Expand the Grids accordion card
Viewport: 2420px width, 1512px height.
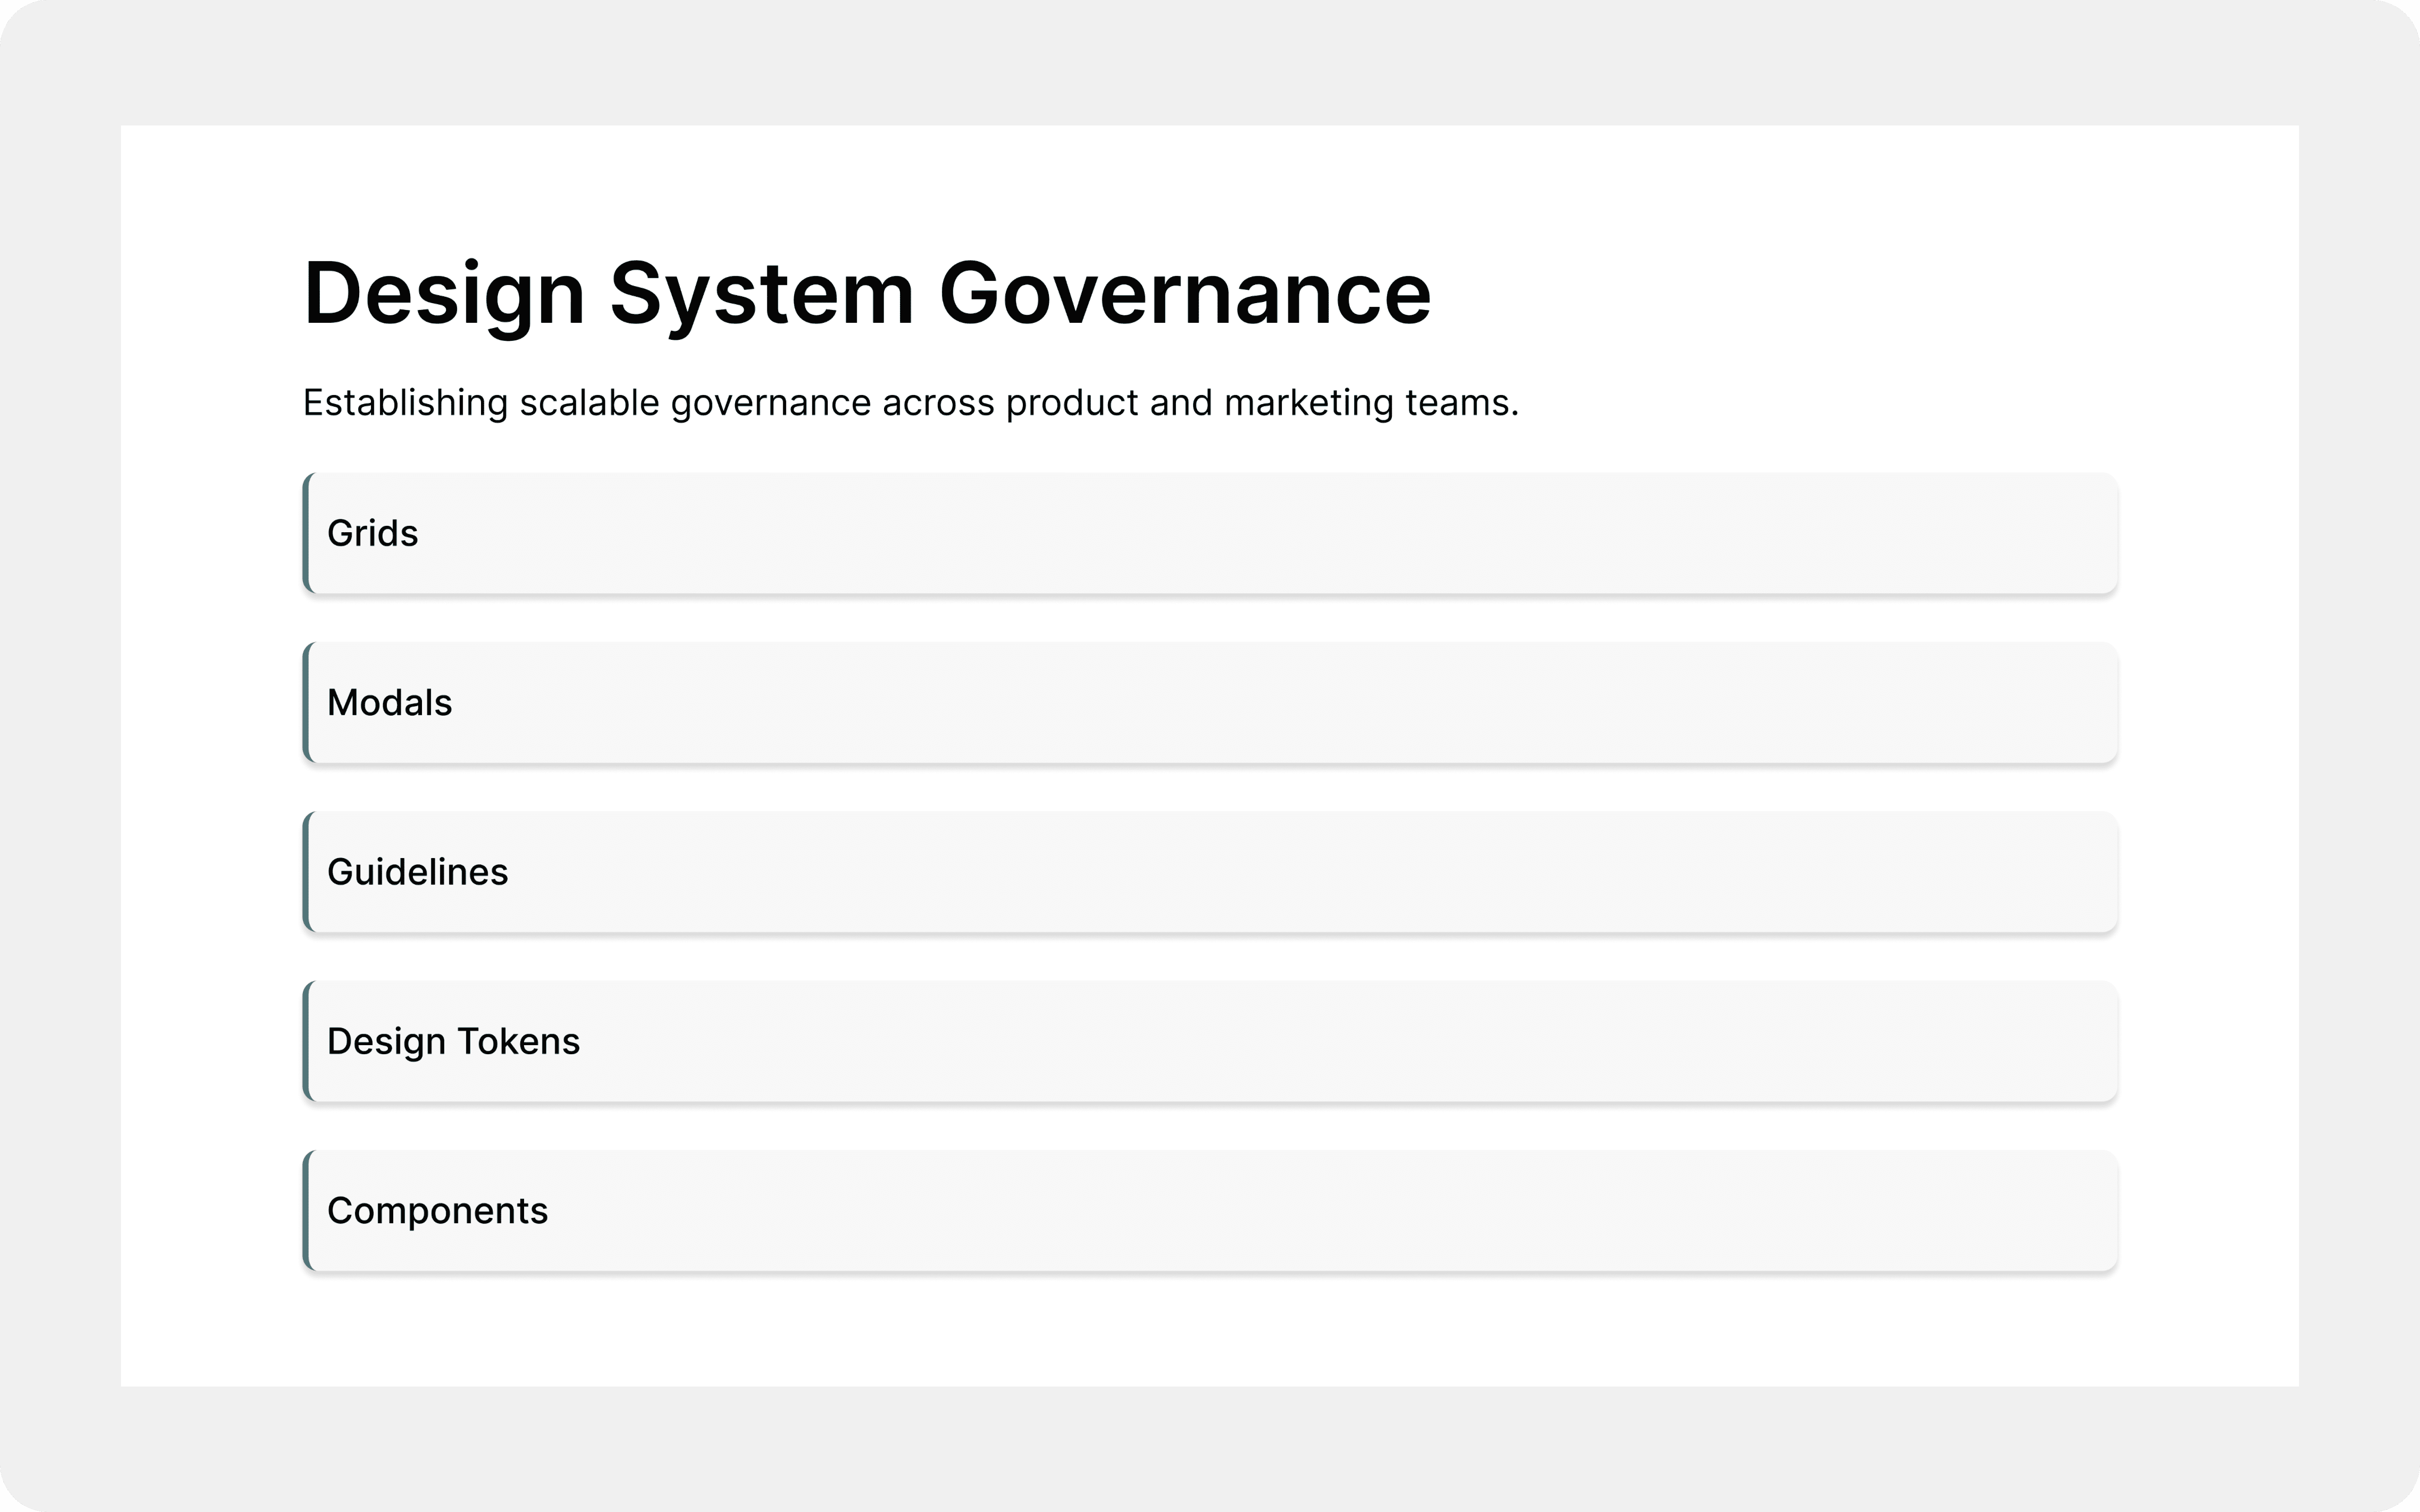[1210, 533]
